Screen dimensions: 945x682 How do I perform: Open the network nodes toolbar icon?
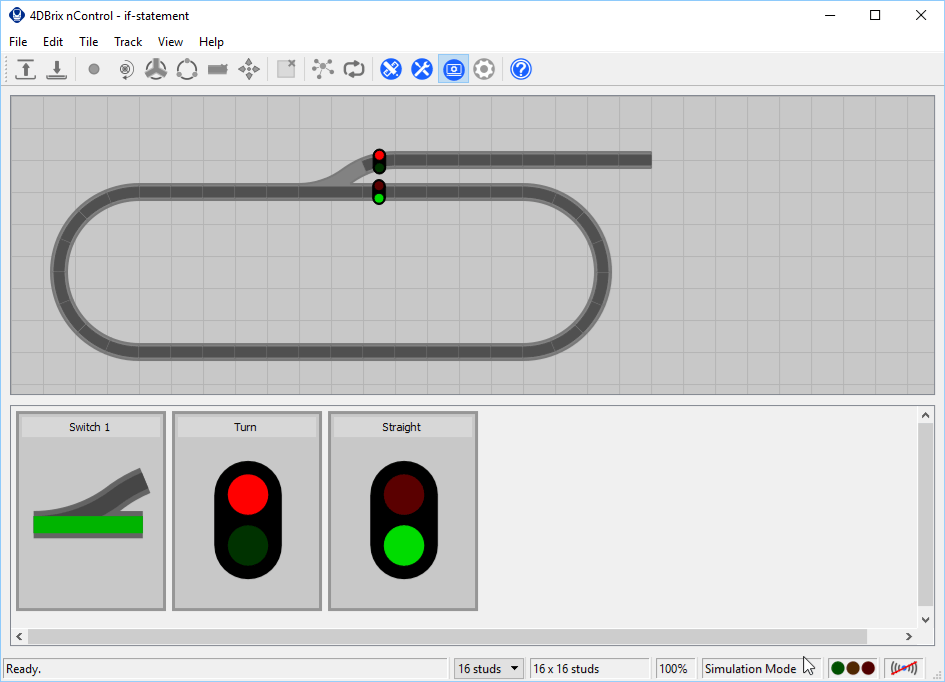(323, 69)
